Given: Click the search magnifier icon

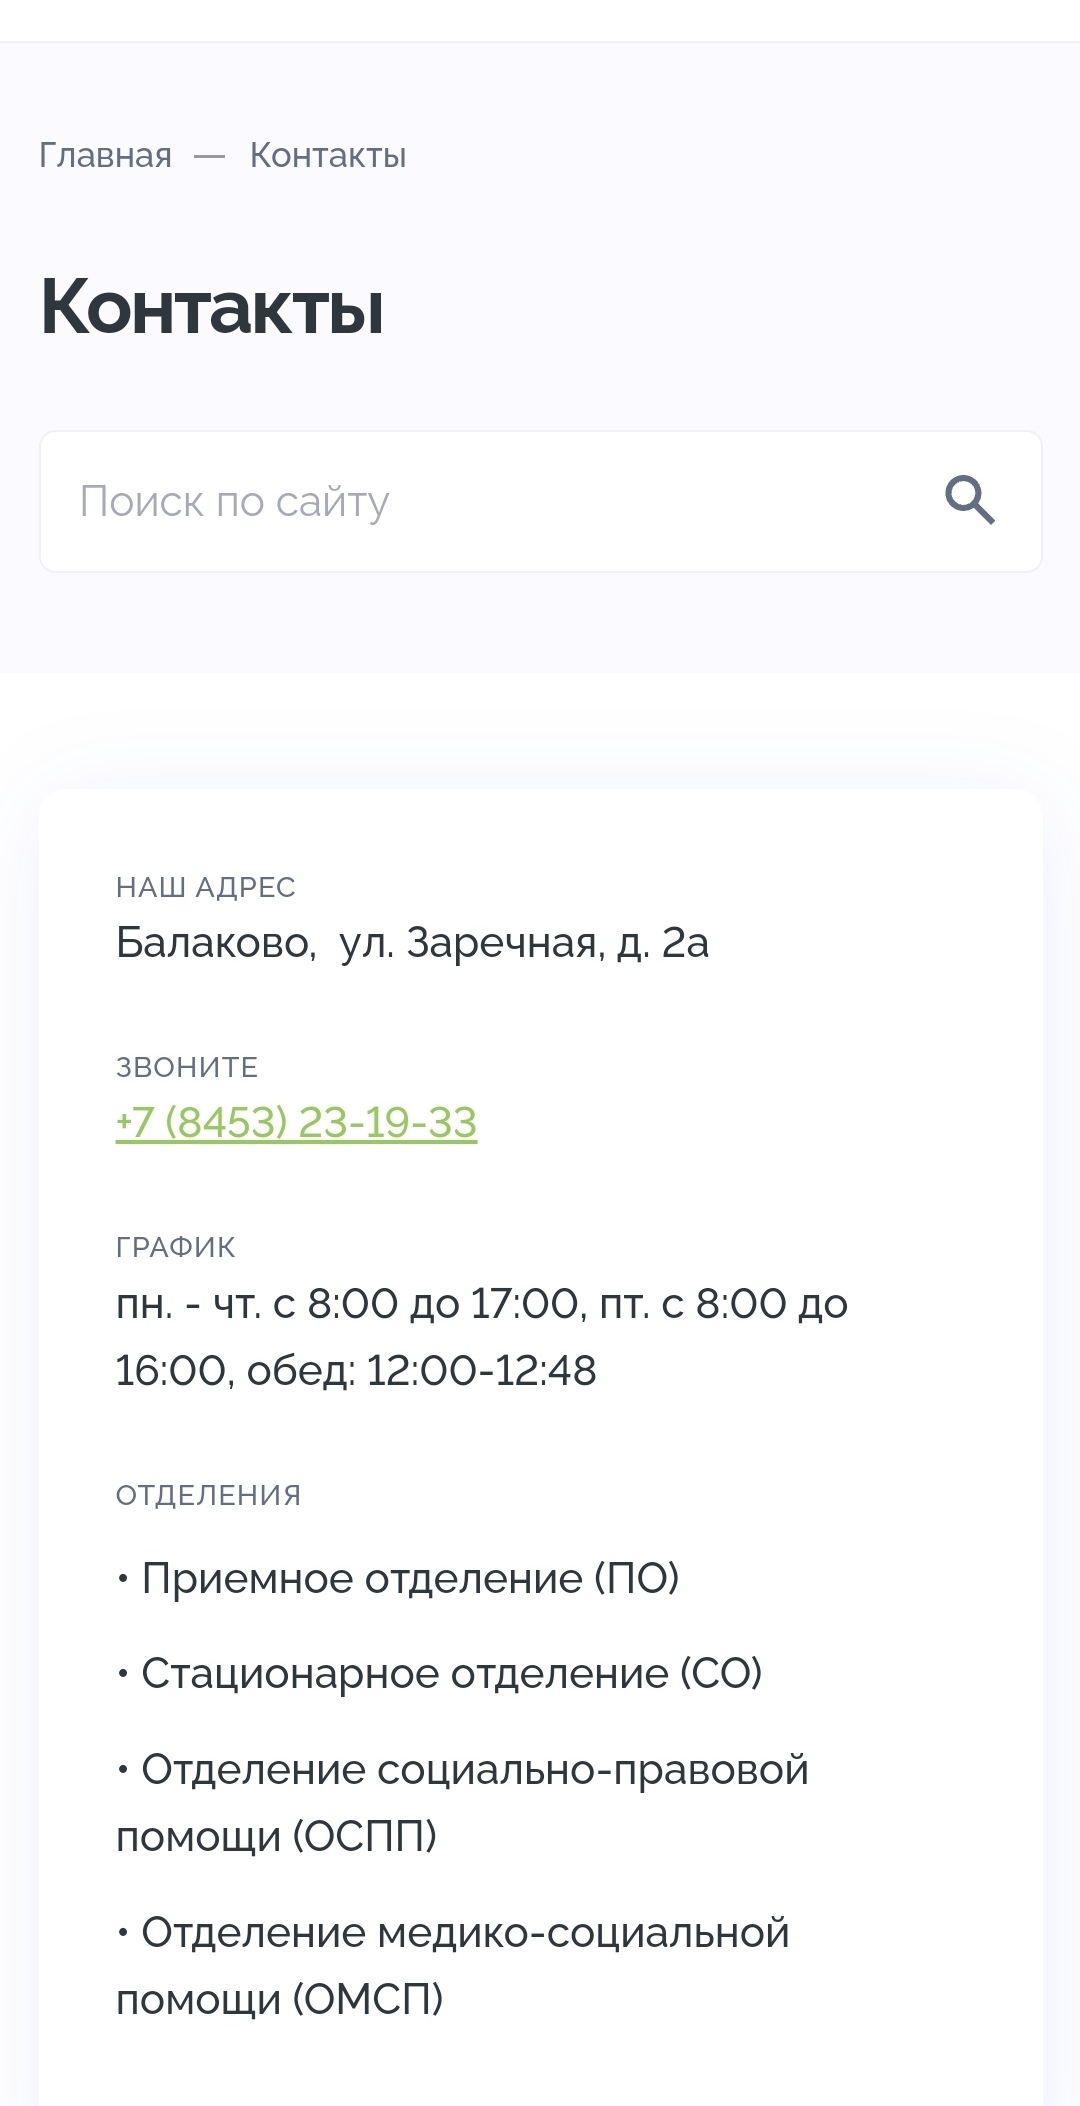Looking at the screenshot, I should click(970, 501).
